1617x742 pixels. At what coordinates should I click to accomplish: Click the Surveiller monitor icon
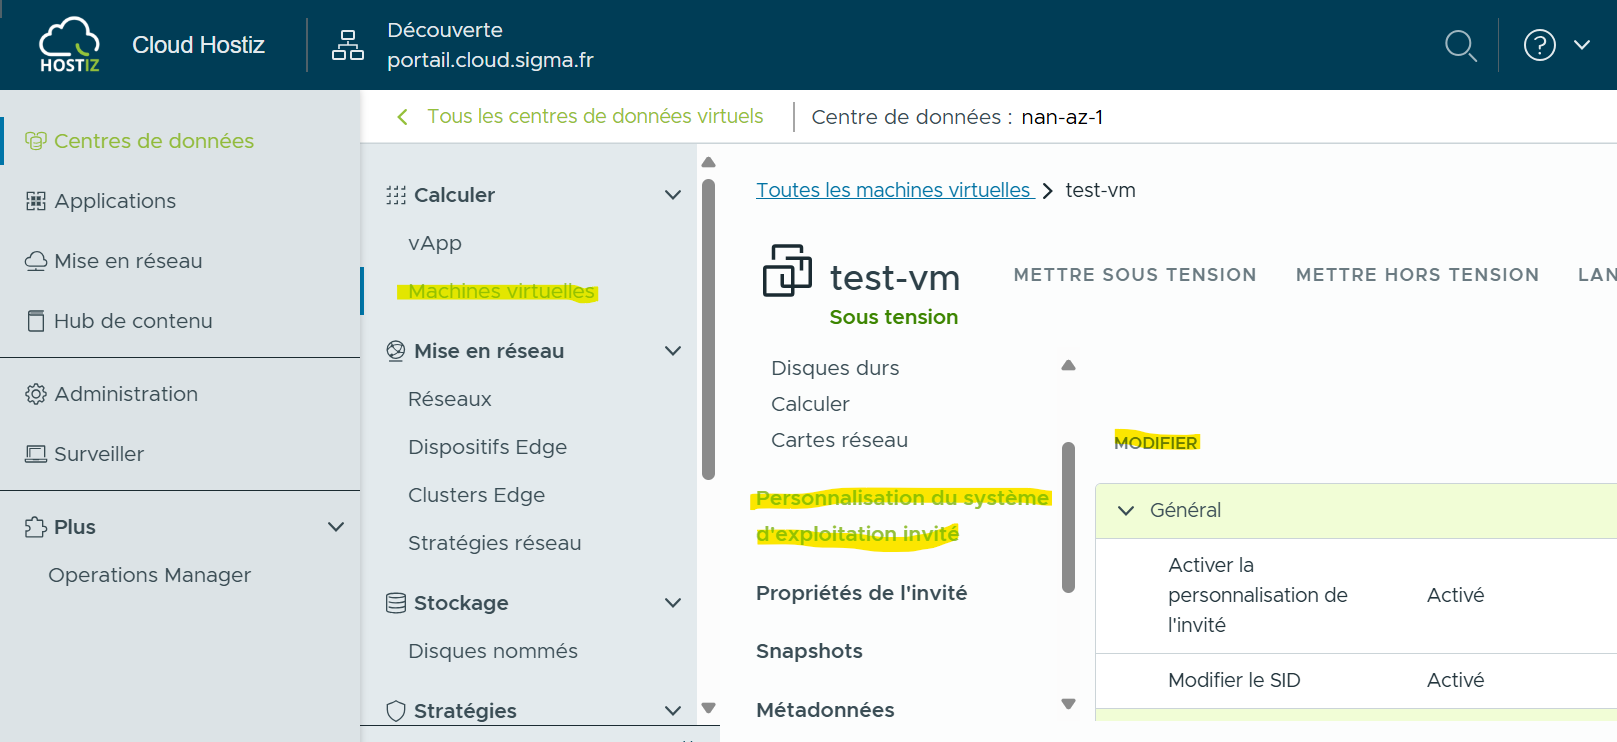coord(36,454)
